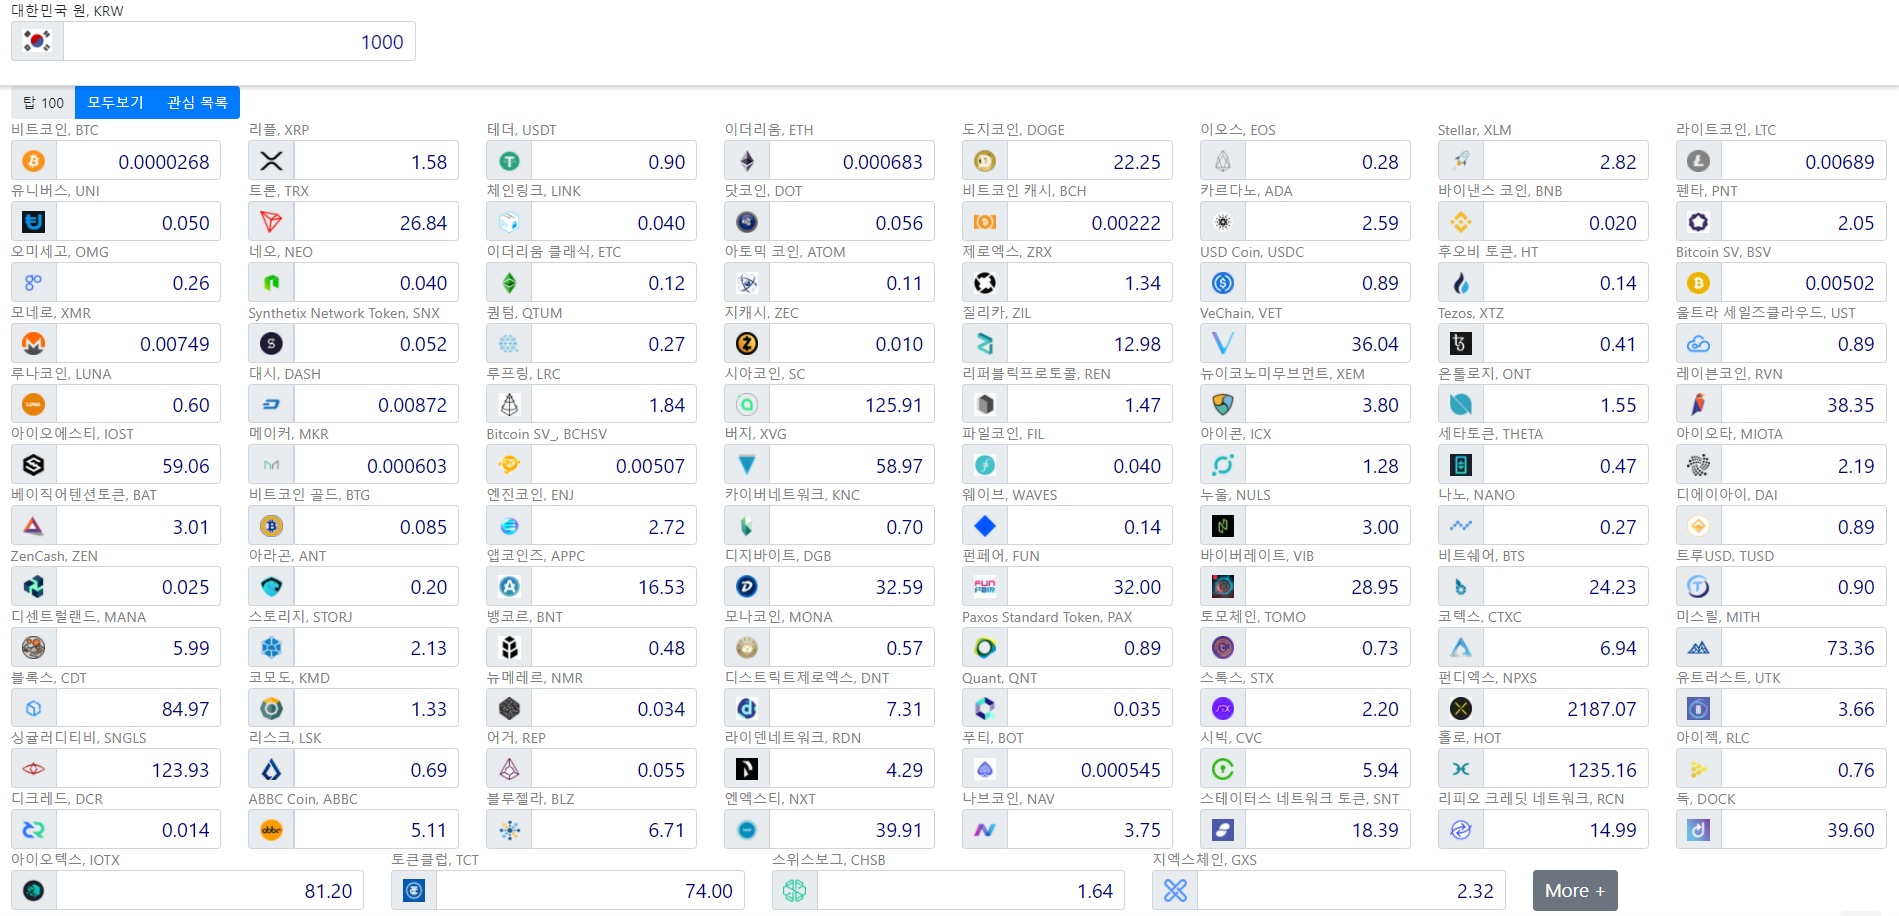The image size is (1899, 916).
Task: Click the label 울트라 세일즈클라우드, UST
Action: click(1765, 313)
